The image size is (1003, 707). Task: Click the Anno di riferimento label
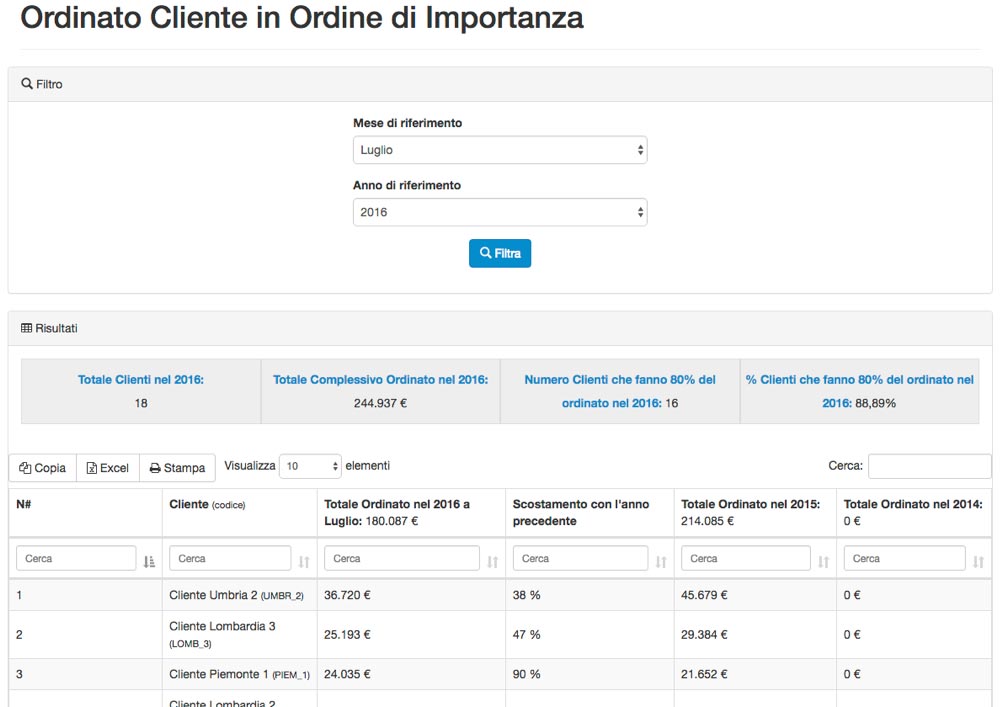(x=407, y=185)
